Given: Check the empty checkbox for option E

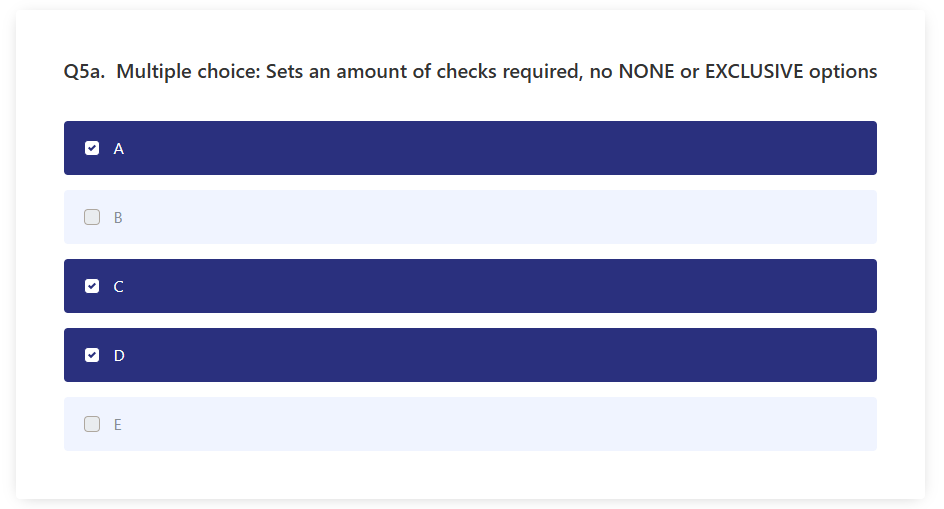Looking at the screenshot, I should click(x=92, y=424).
